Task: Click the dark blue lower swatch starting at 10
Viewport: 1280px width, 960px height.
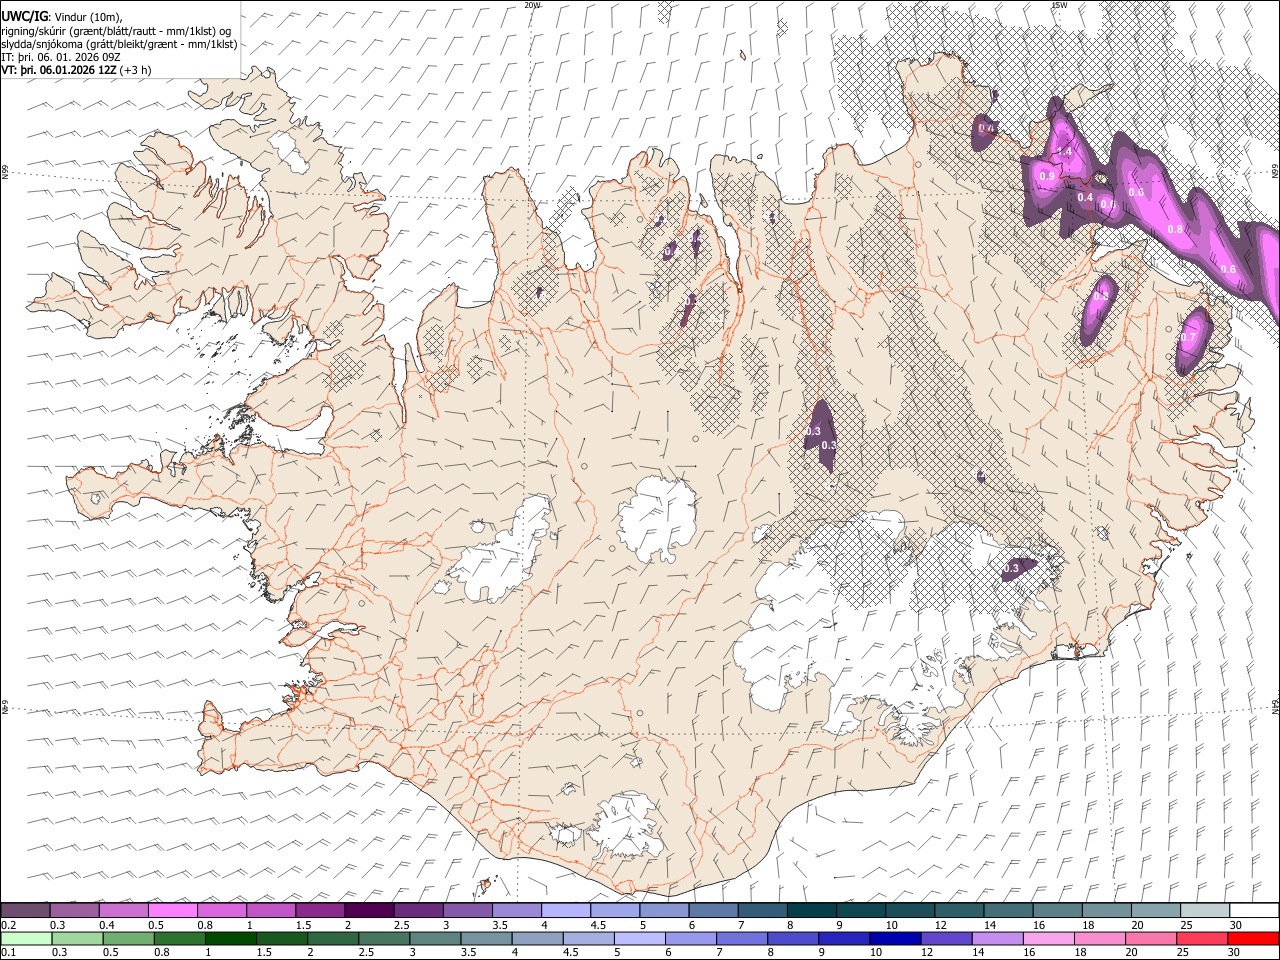Action: tap(893, 938)
